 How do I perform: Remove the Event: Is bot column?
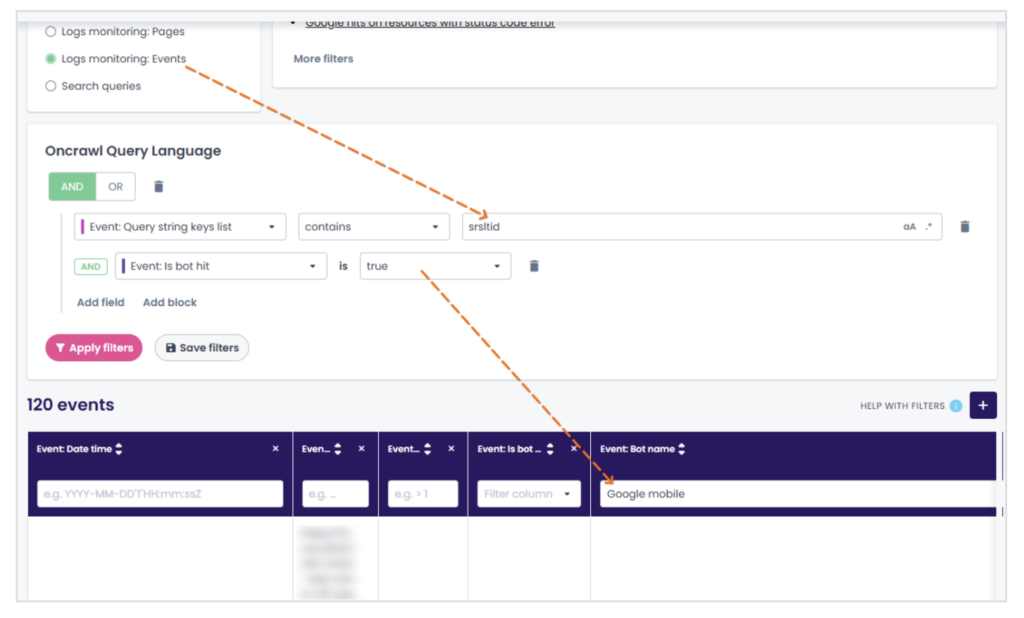[x=574, y=448]
